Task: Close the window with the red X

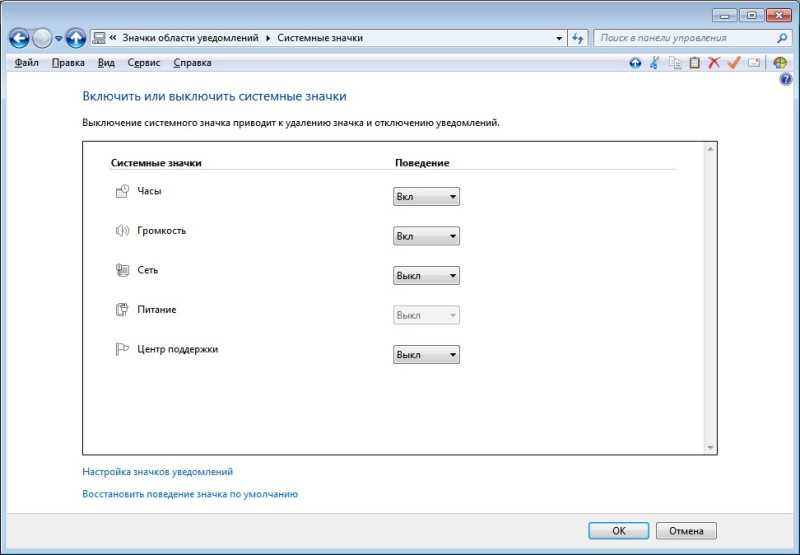Action: point(779,16)
